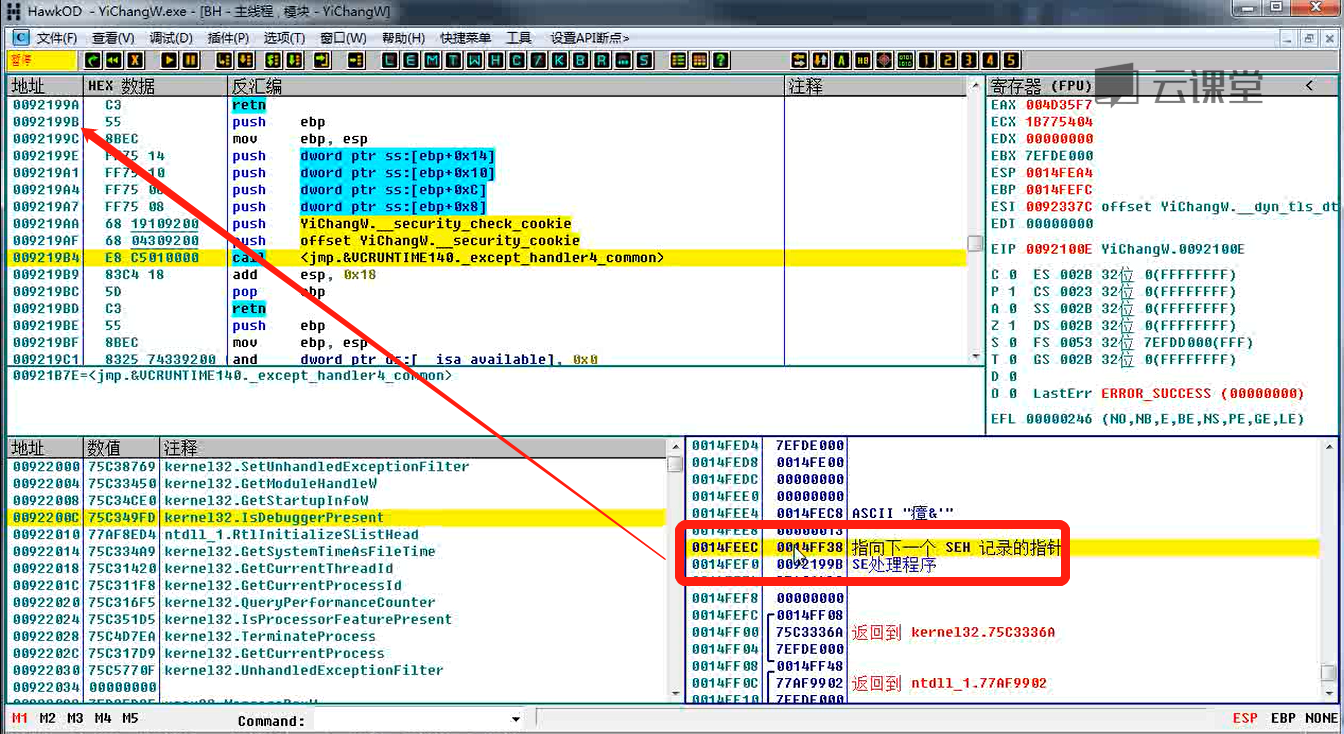Screen dimensions: 1344x734
Task: Open Breakpoints window with B icon
Action: click(x=580, y=60)
